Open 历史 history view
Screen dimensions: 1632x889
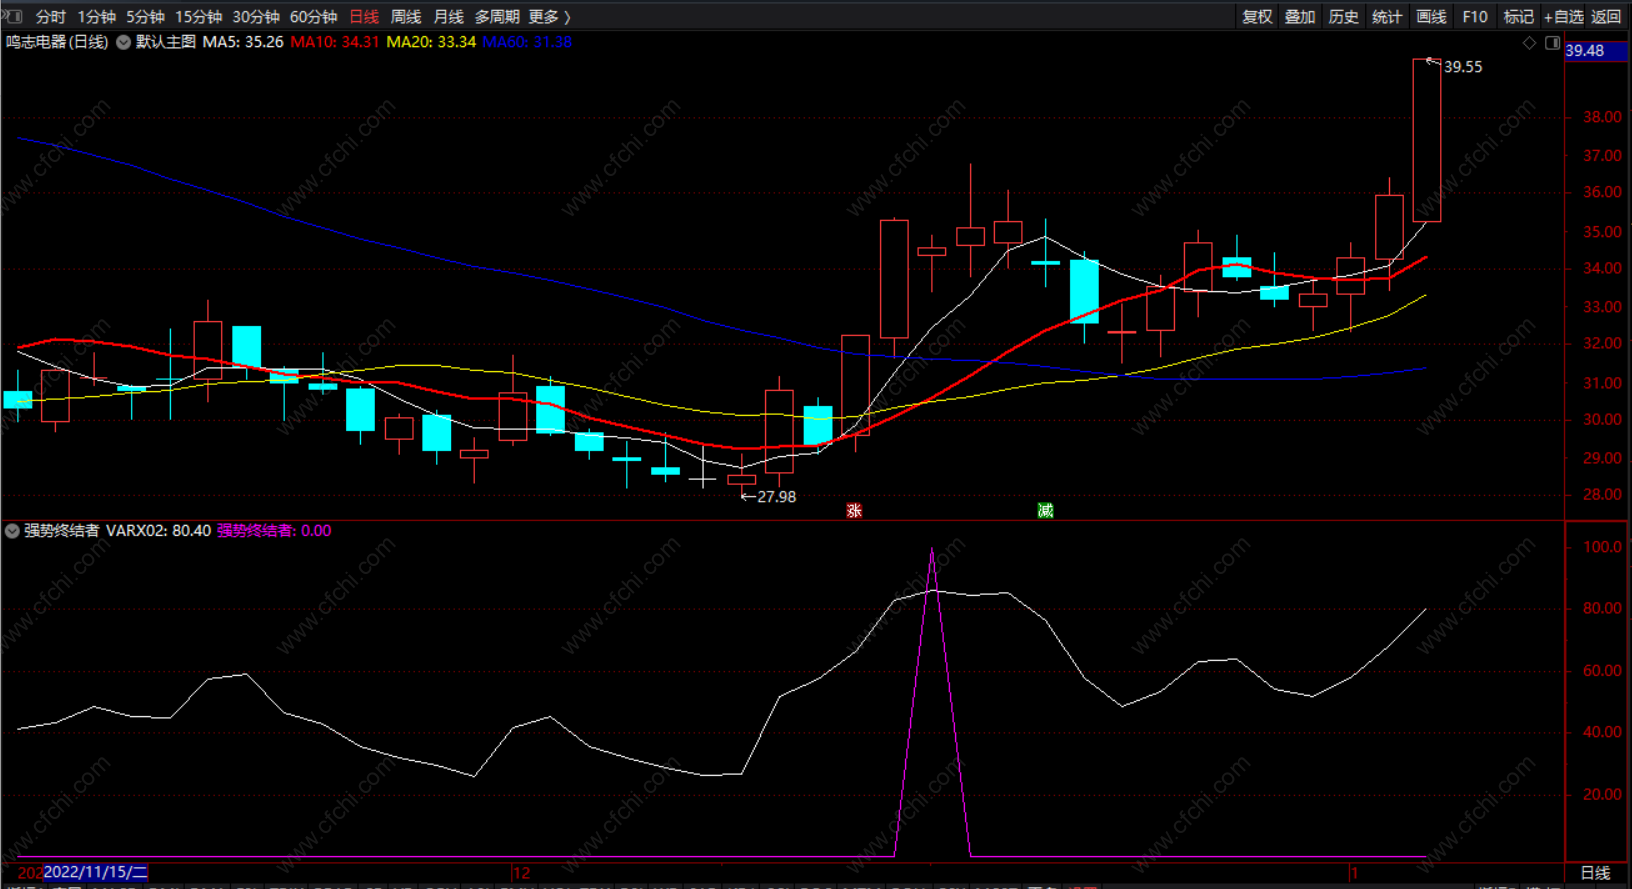1343,17
